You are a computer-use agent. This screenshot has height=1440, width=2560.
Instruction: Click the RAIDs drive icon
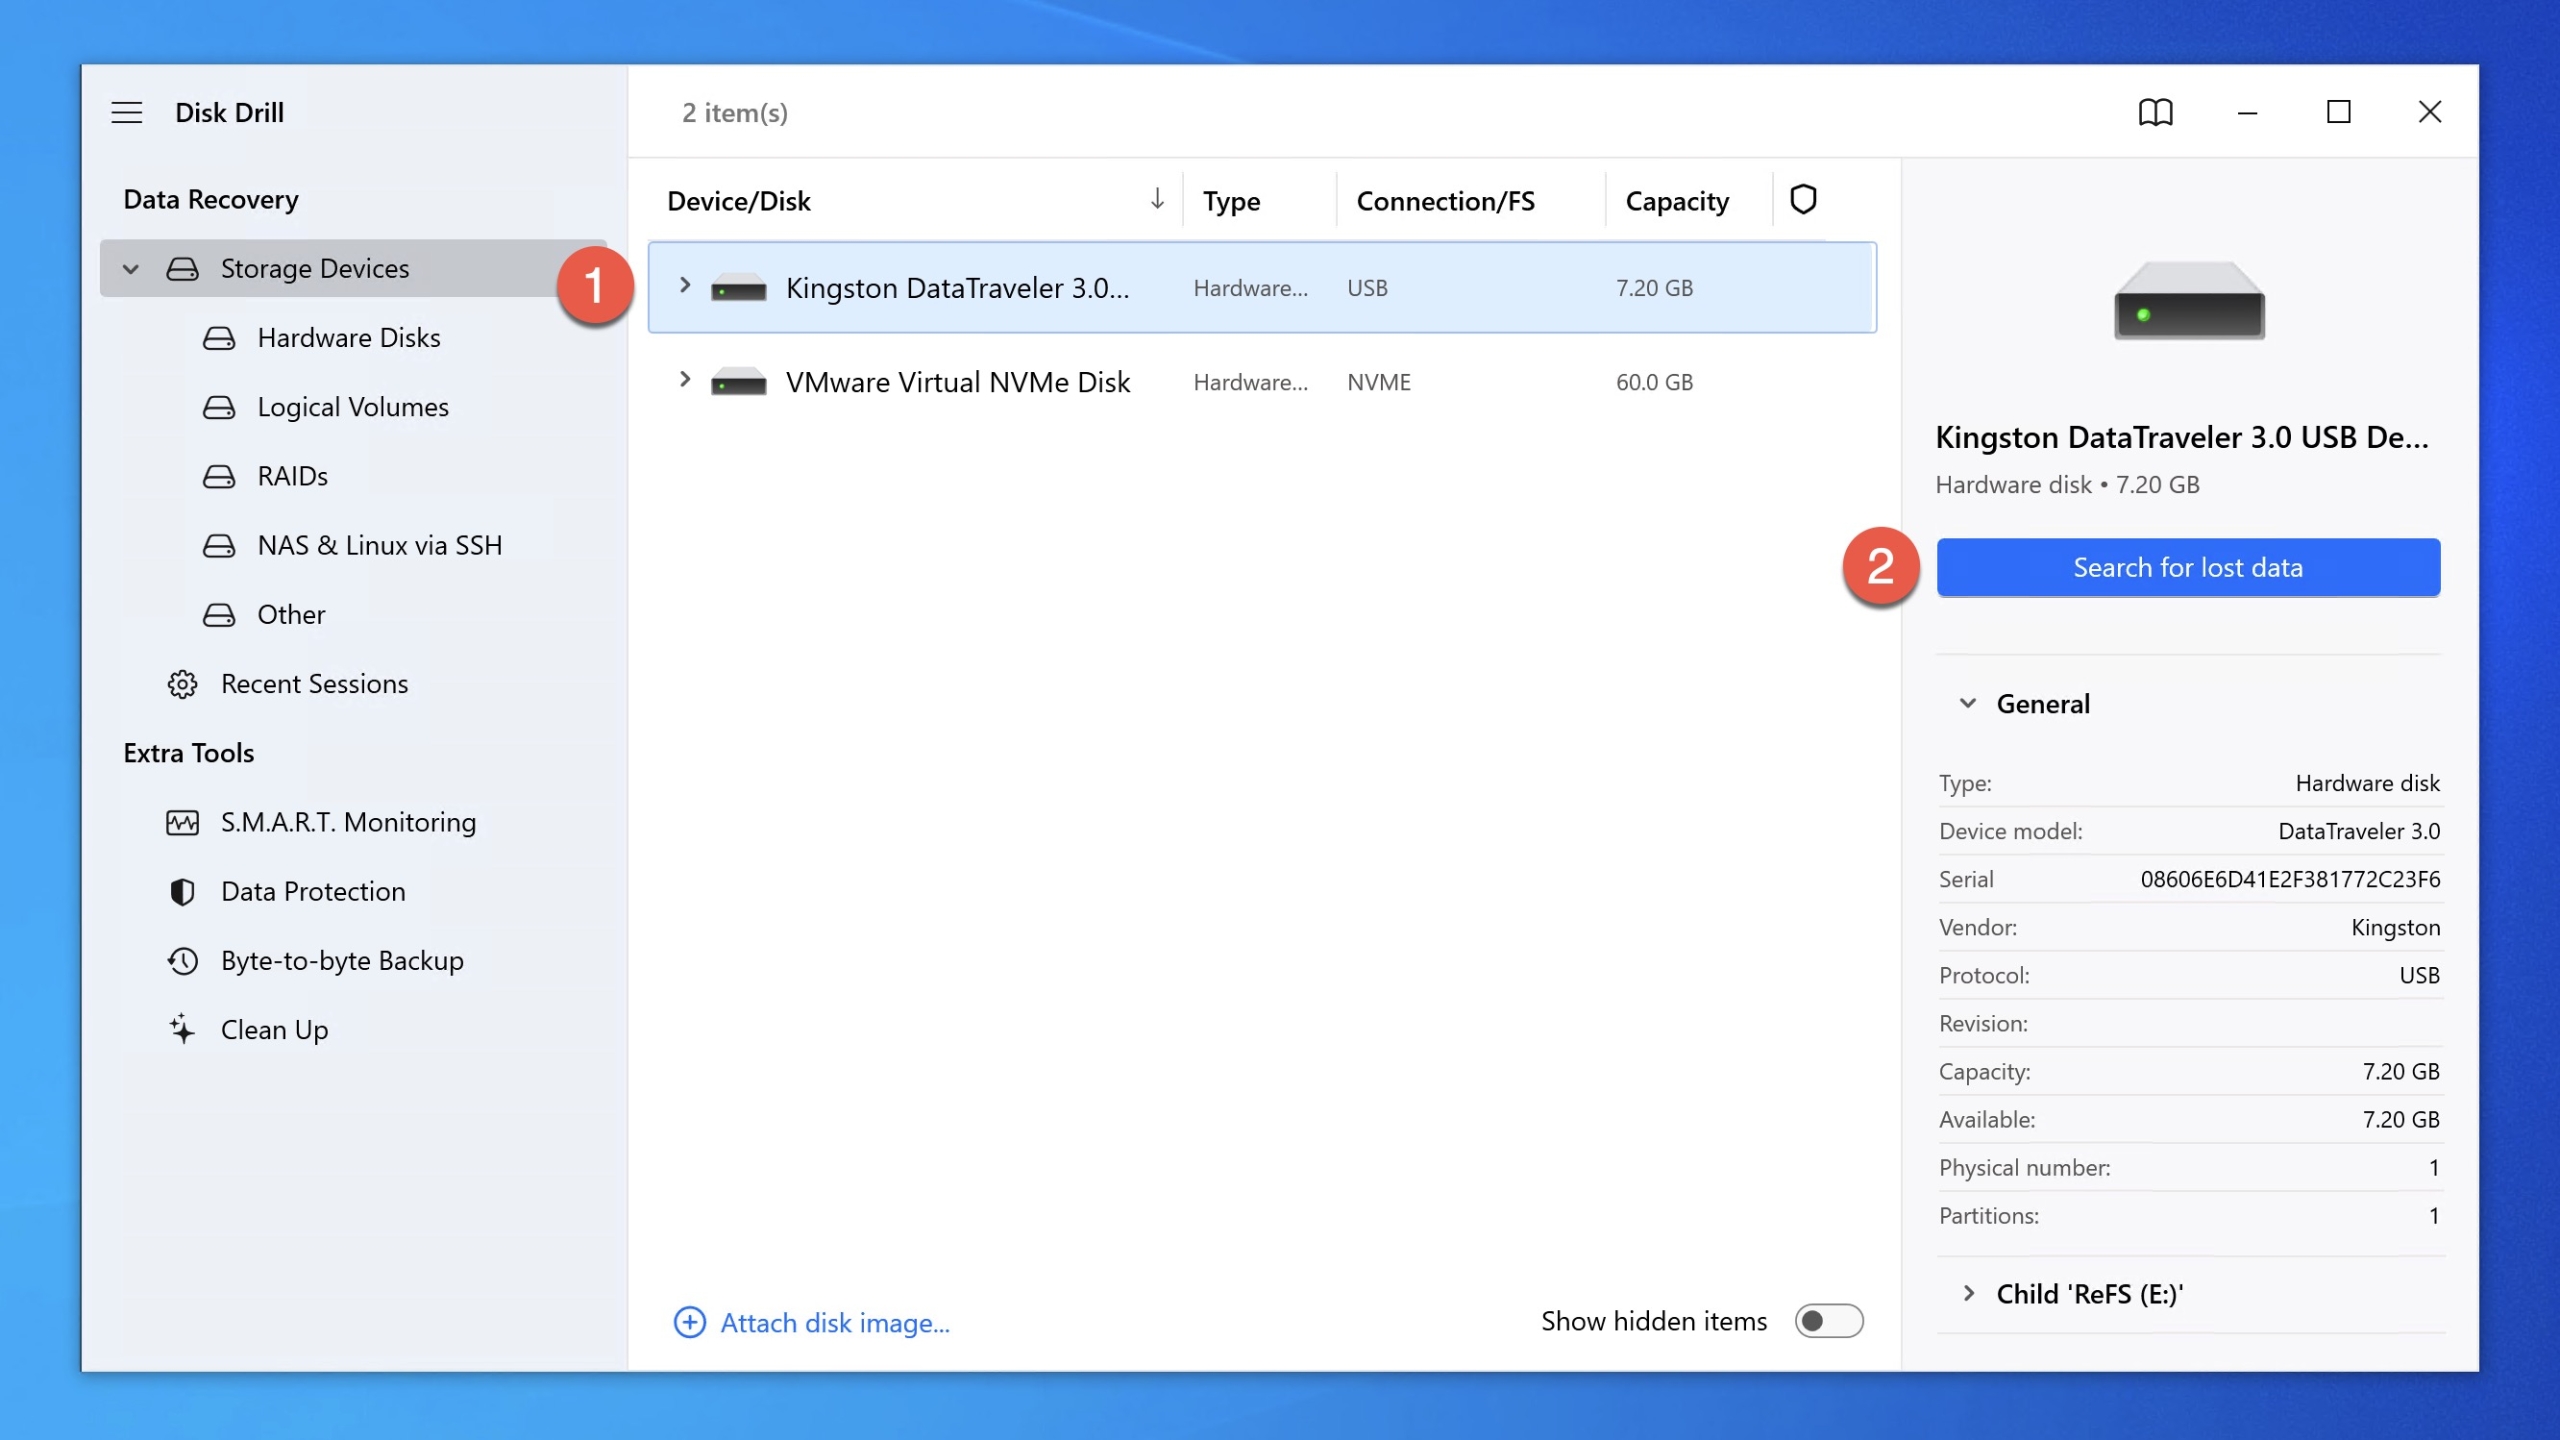click(219, 476)
